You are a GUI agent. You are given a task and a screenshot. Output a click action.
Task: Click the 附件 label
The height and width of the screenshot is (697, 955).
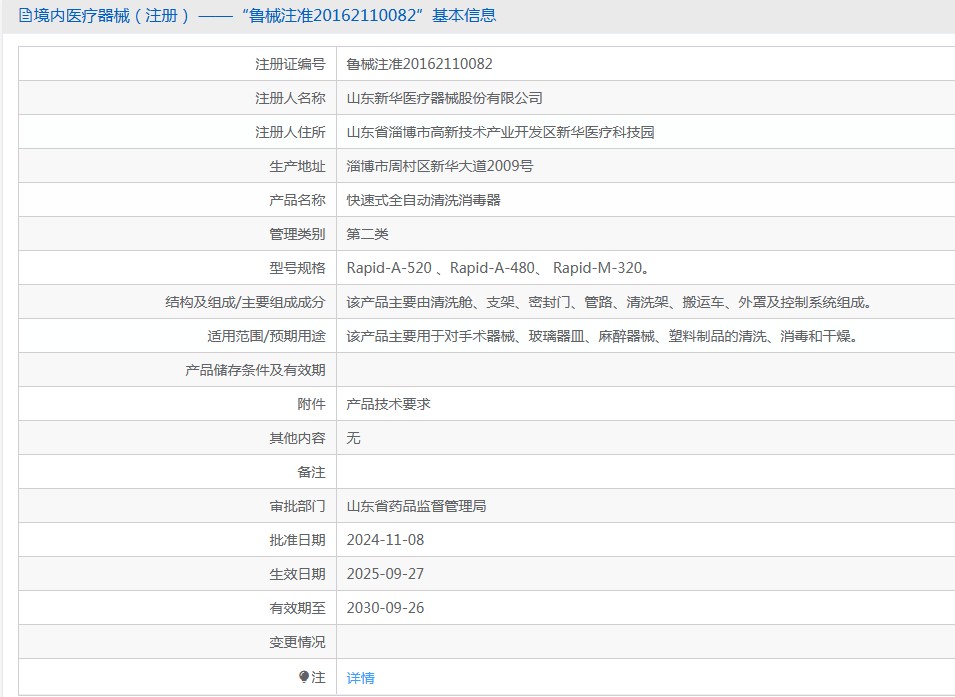coord(311,405)
